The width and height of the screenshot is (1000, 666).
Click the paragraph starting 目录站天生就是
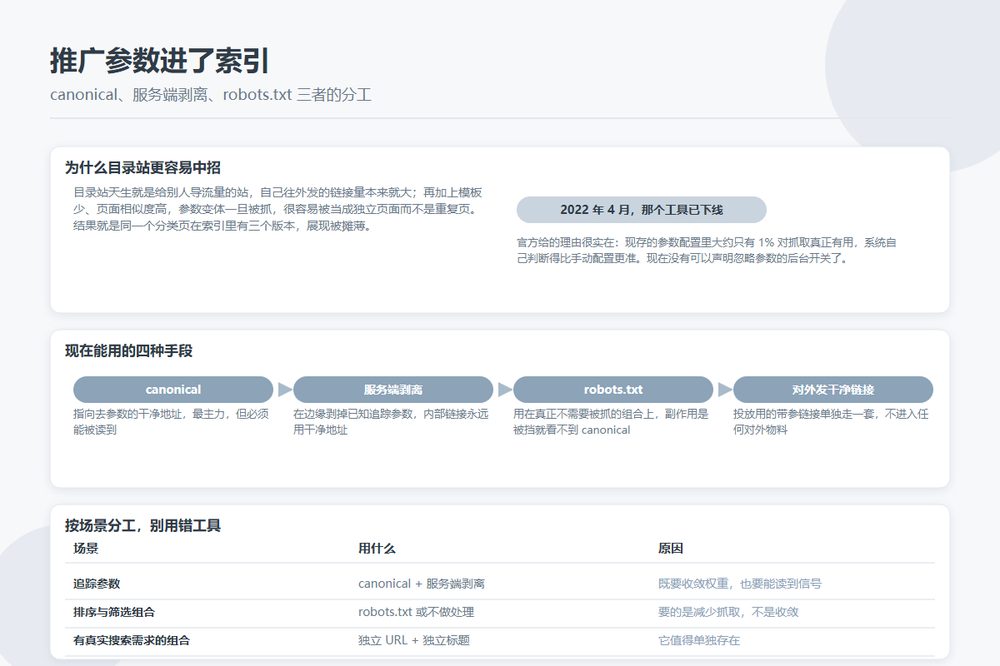(278, 209)
